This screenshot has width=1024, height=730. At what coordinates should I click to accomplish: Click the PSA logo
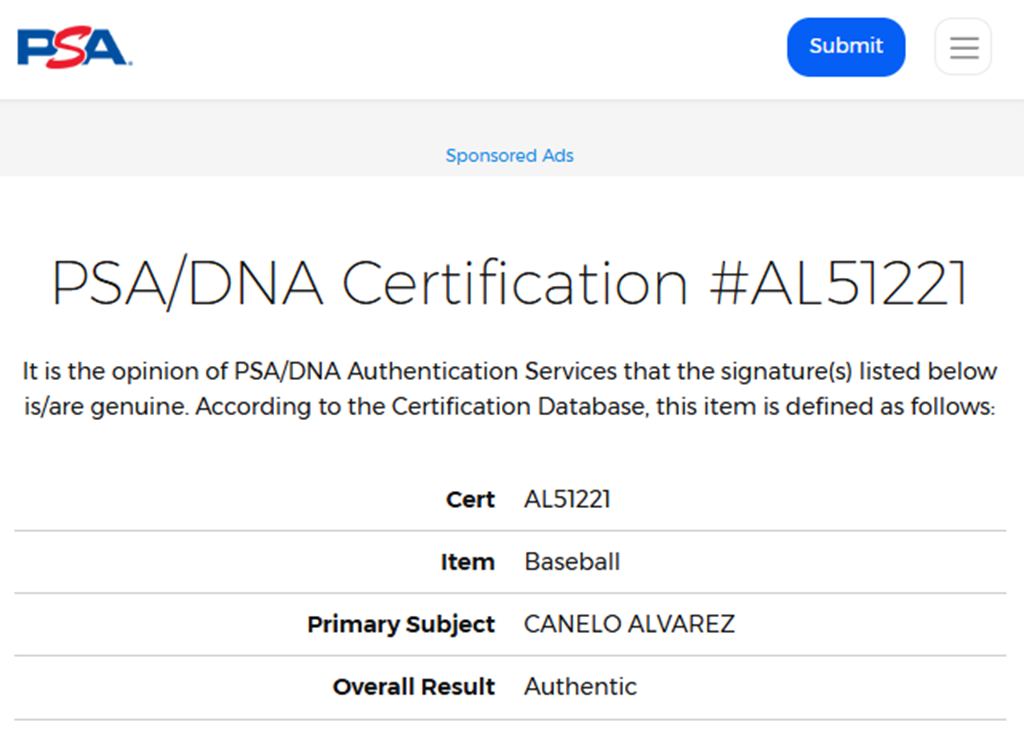(74, 47)
